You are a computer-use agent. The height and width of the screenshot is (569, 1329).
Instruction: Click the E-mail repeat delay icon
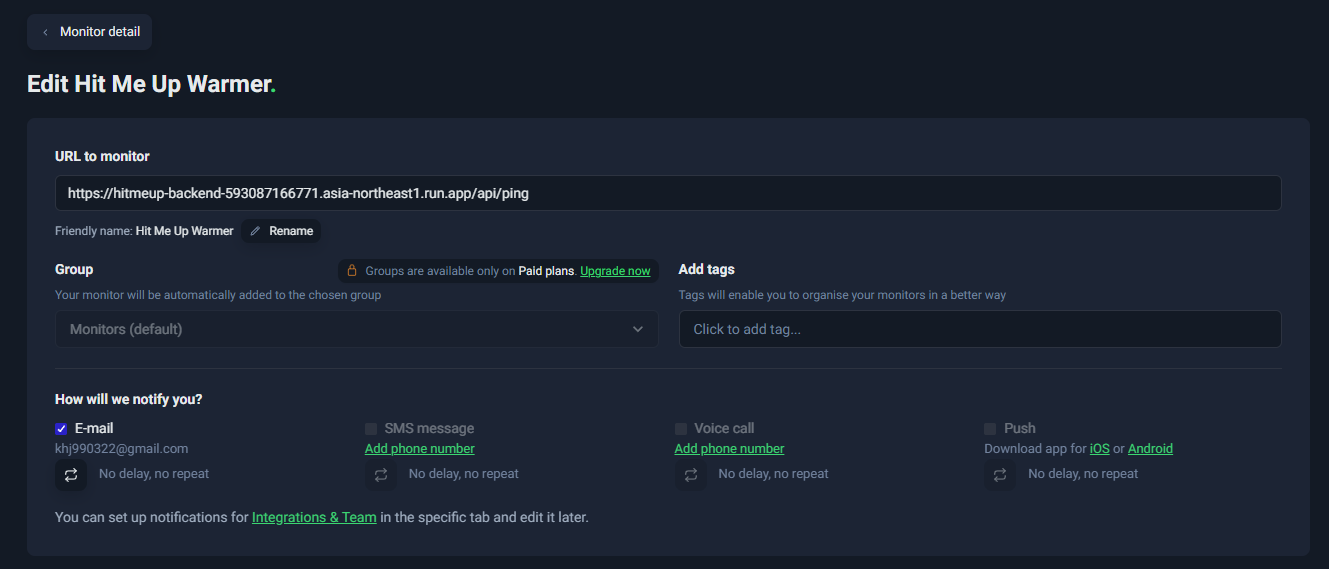point(71,475)
